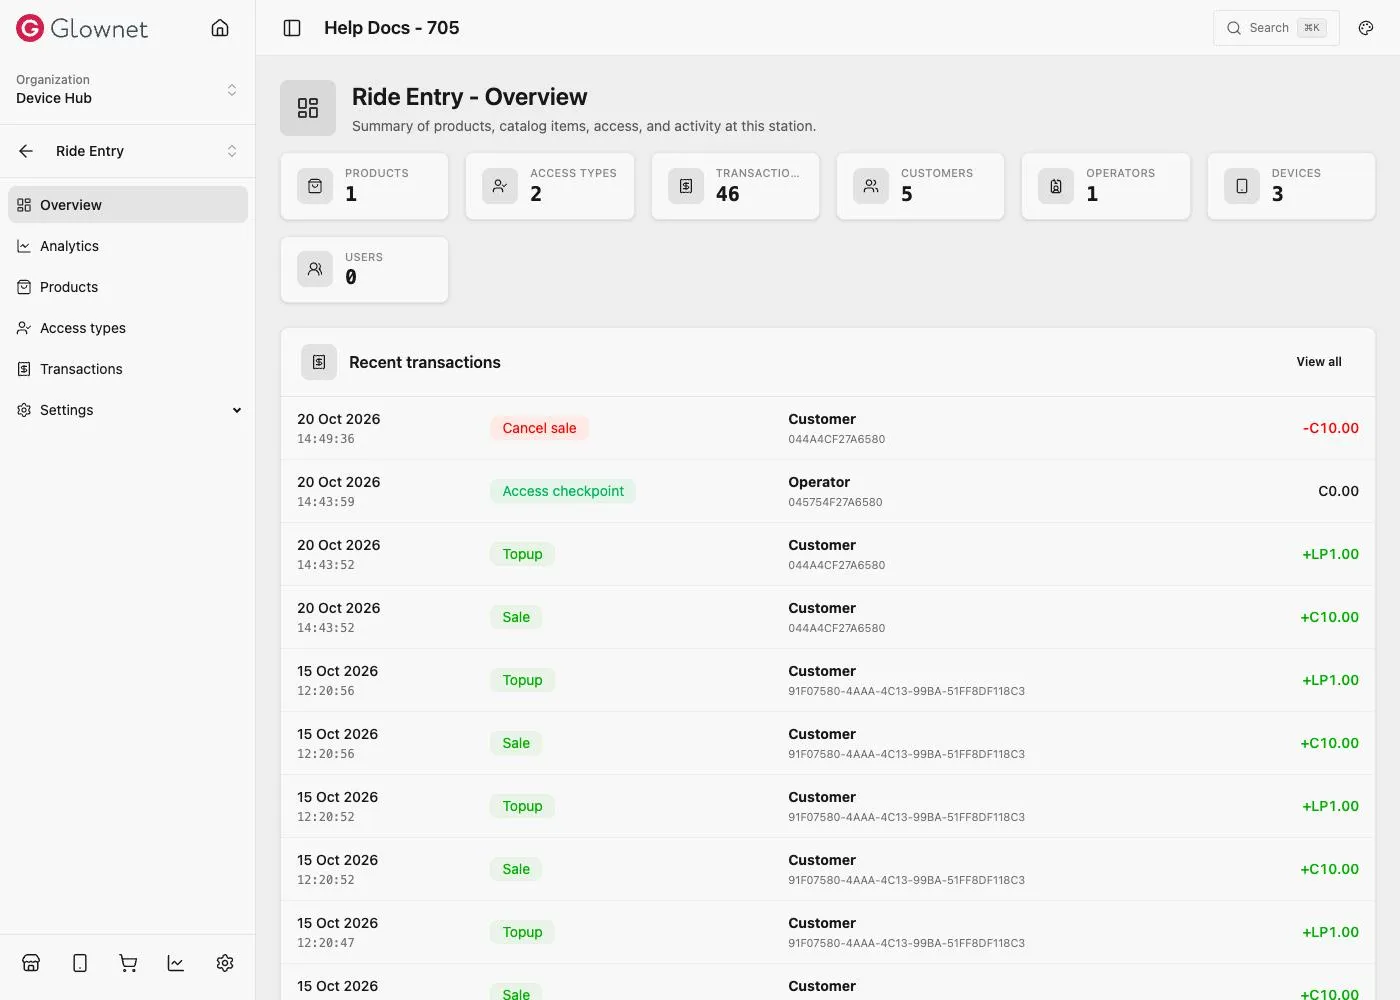This screenshot has height=1000, width=1400.
Task: Toggle the sidebar panel icon
Action: (292, 28)
